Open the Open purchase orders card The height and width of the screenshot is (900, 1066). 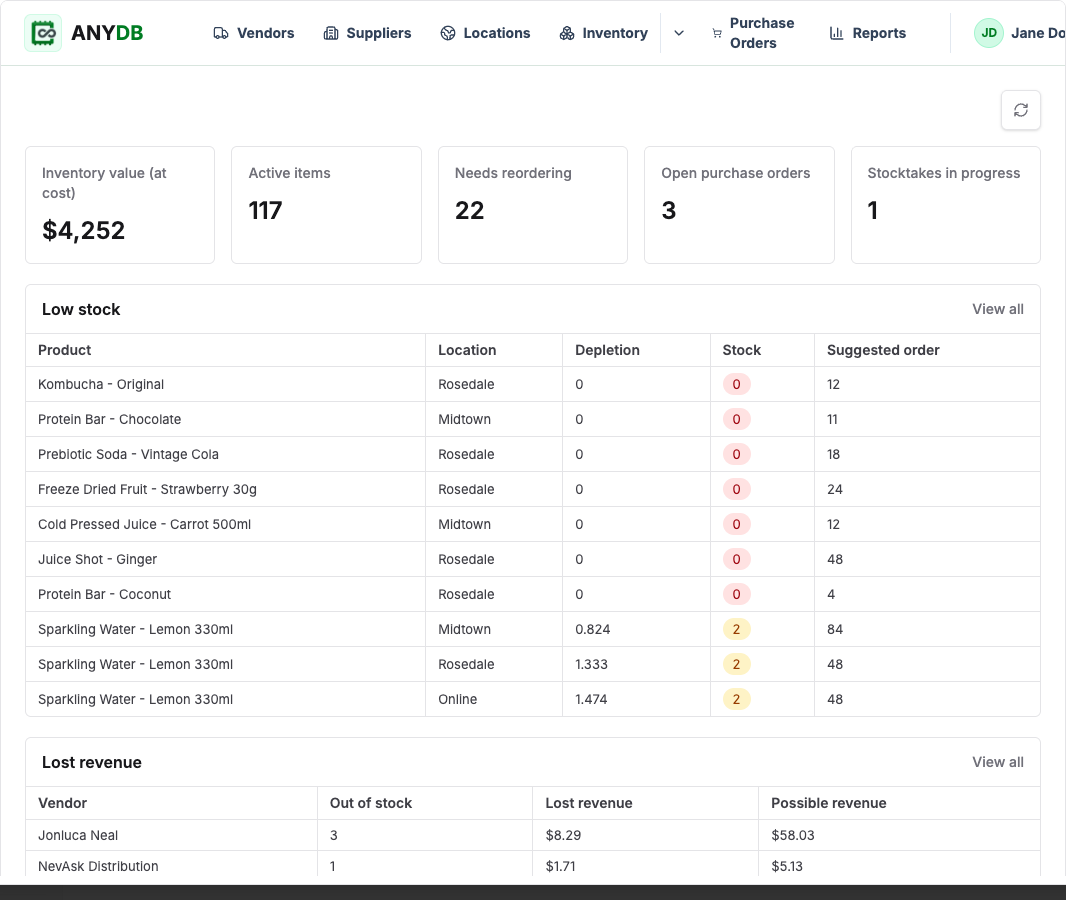coord(739,205)
